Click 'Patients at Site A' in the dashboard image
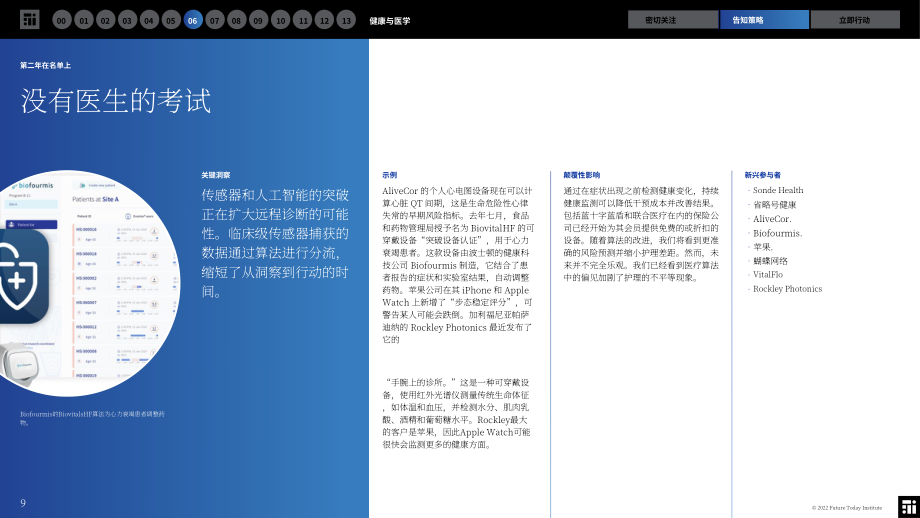Screen dimensions: 920x518 pyautogui.click(x=95, y=199)
